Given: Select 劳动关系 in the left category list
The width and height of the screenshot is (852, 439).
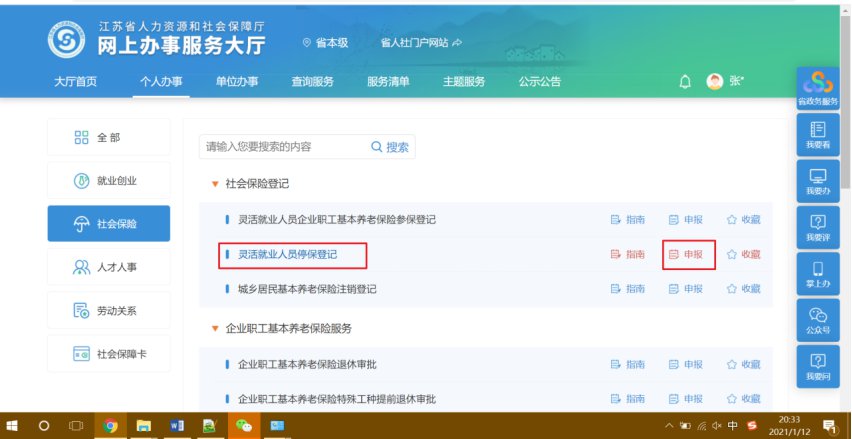Looking at the screenshot, I should (x=108, y=310).
